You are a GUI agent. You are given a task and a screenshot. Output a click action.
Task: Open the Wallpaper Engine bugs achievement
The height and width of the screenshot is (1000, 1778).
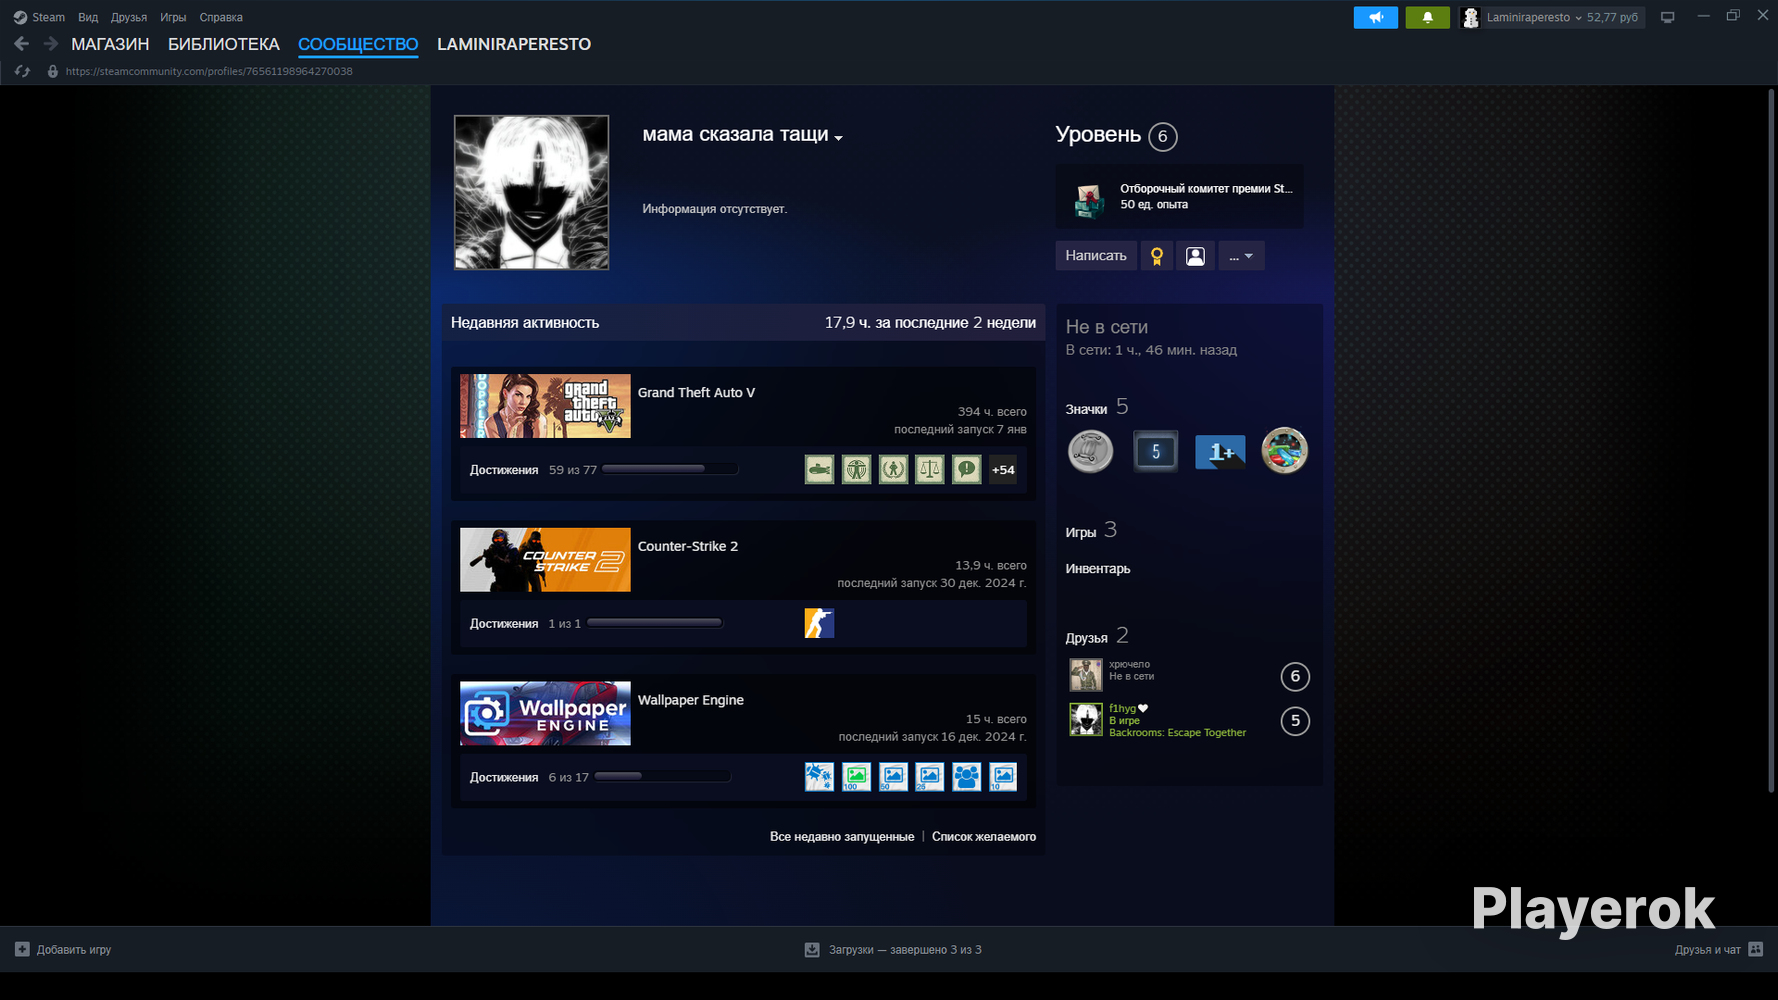click(x=819, y=777)
